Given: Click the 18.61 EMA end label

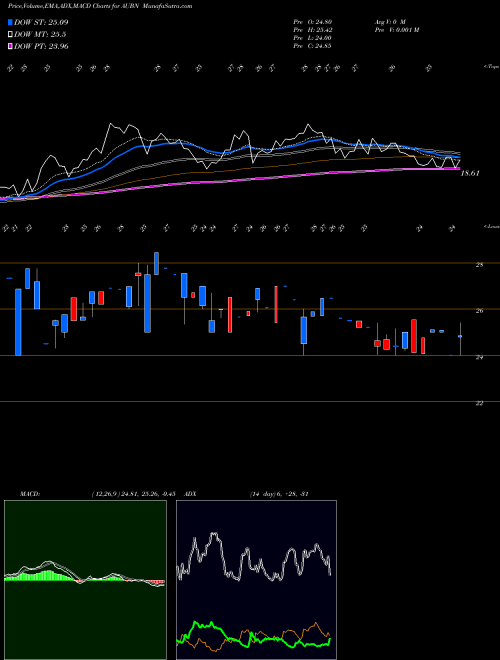Looking at the screenshot, I should tap(470, 173).
